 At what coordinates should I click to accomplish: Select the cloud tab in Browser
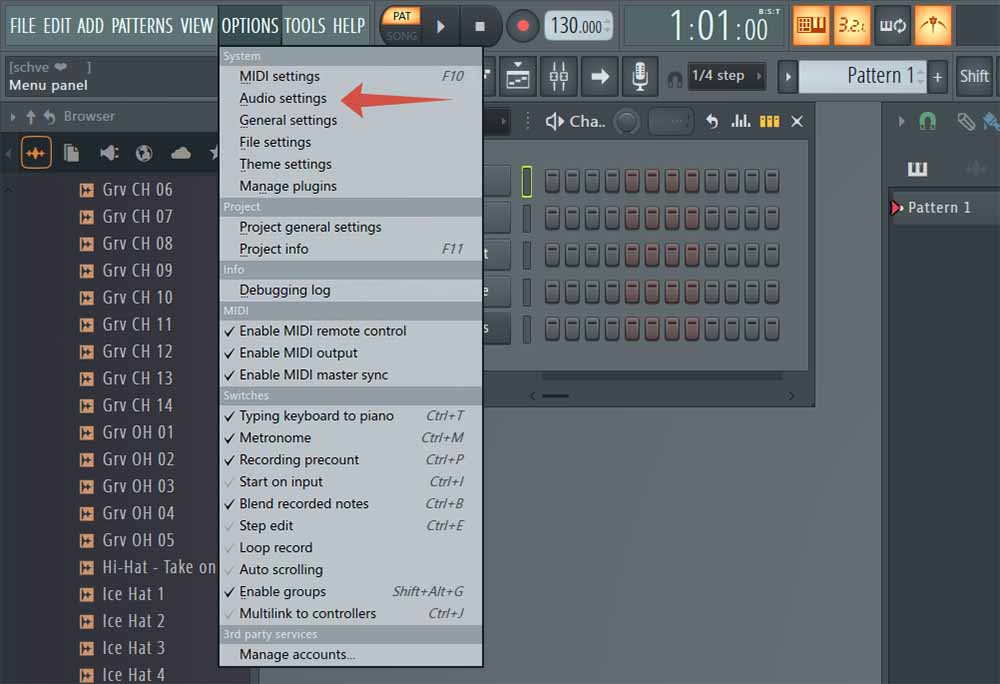[x=181, y=153]
